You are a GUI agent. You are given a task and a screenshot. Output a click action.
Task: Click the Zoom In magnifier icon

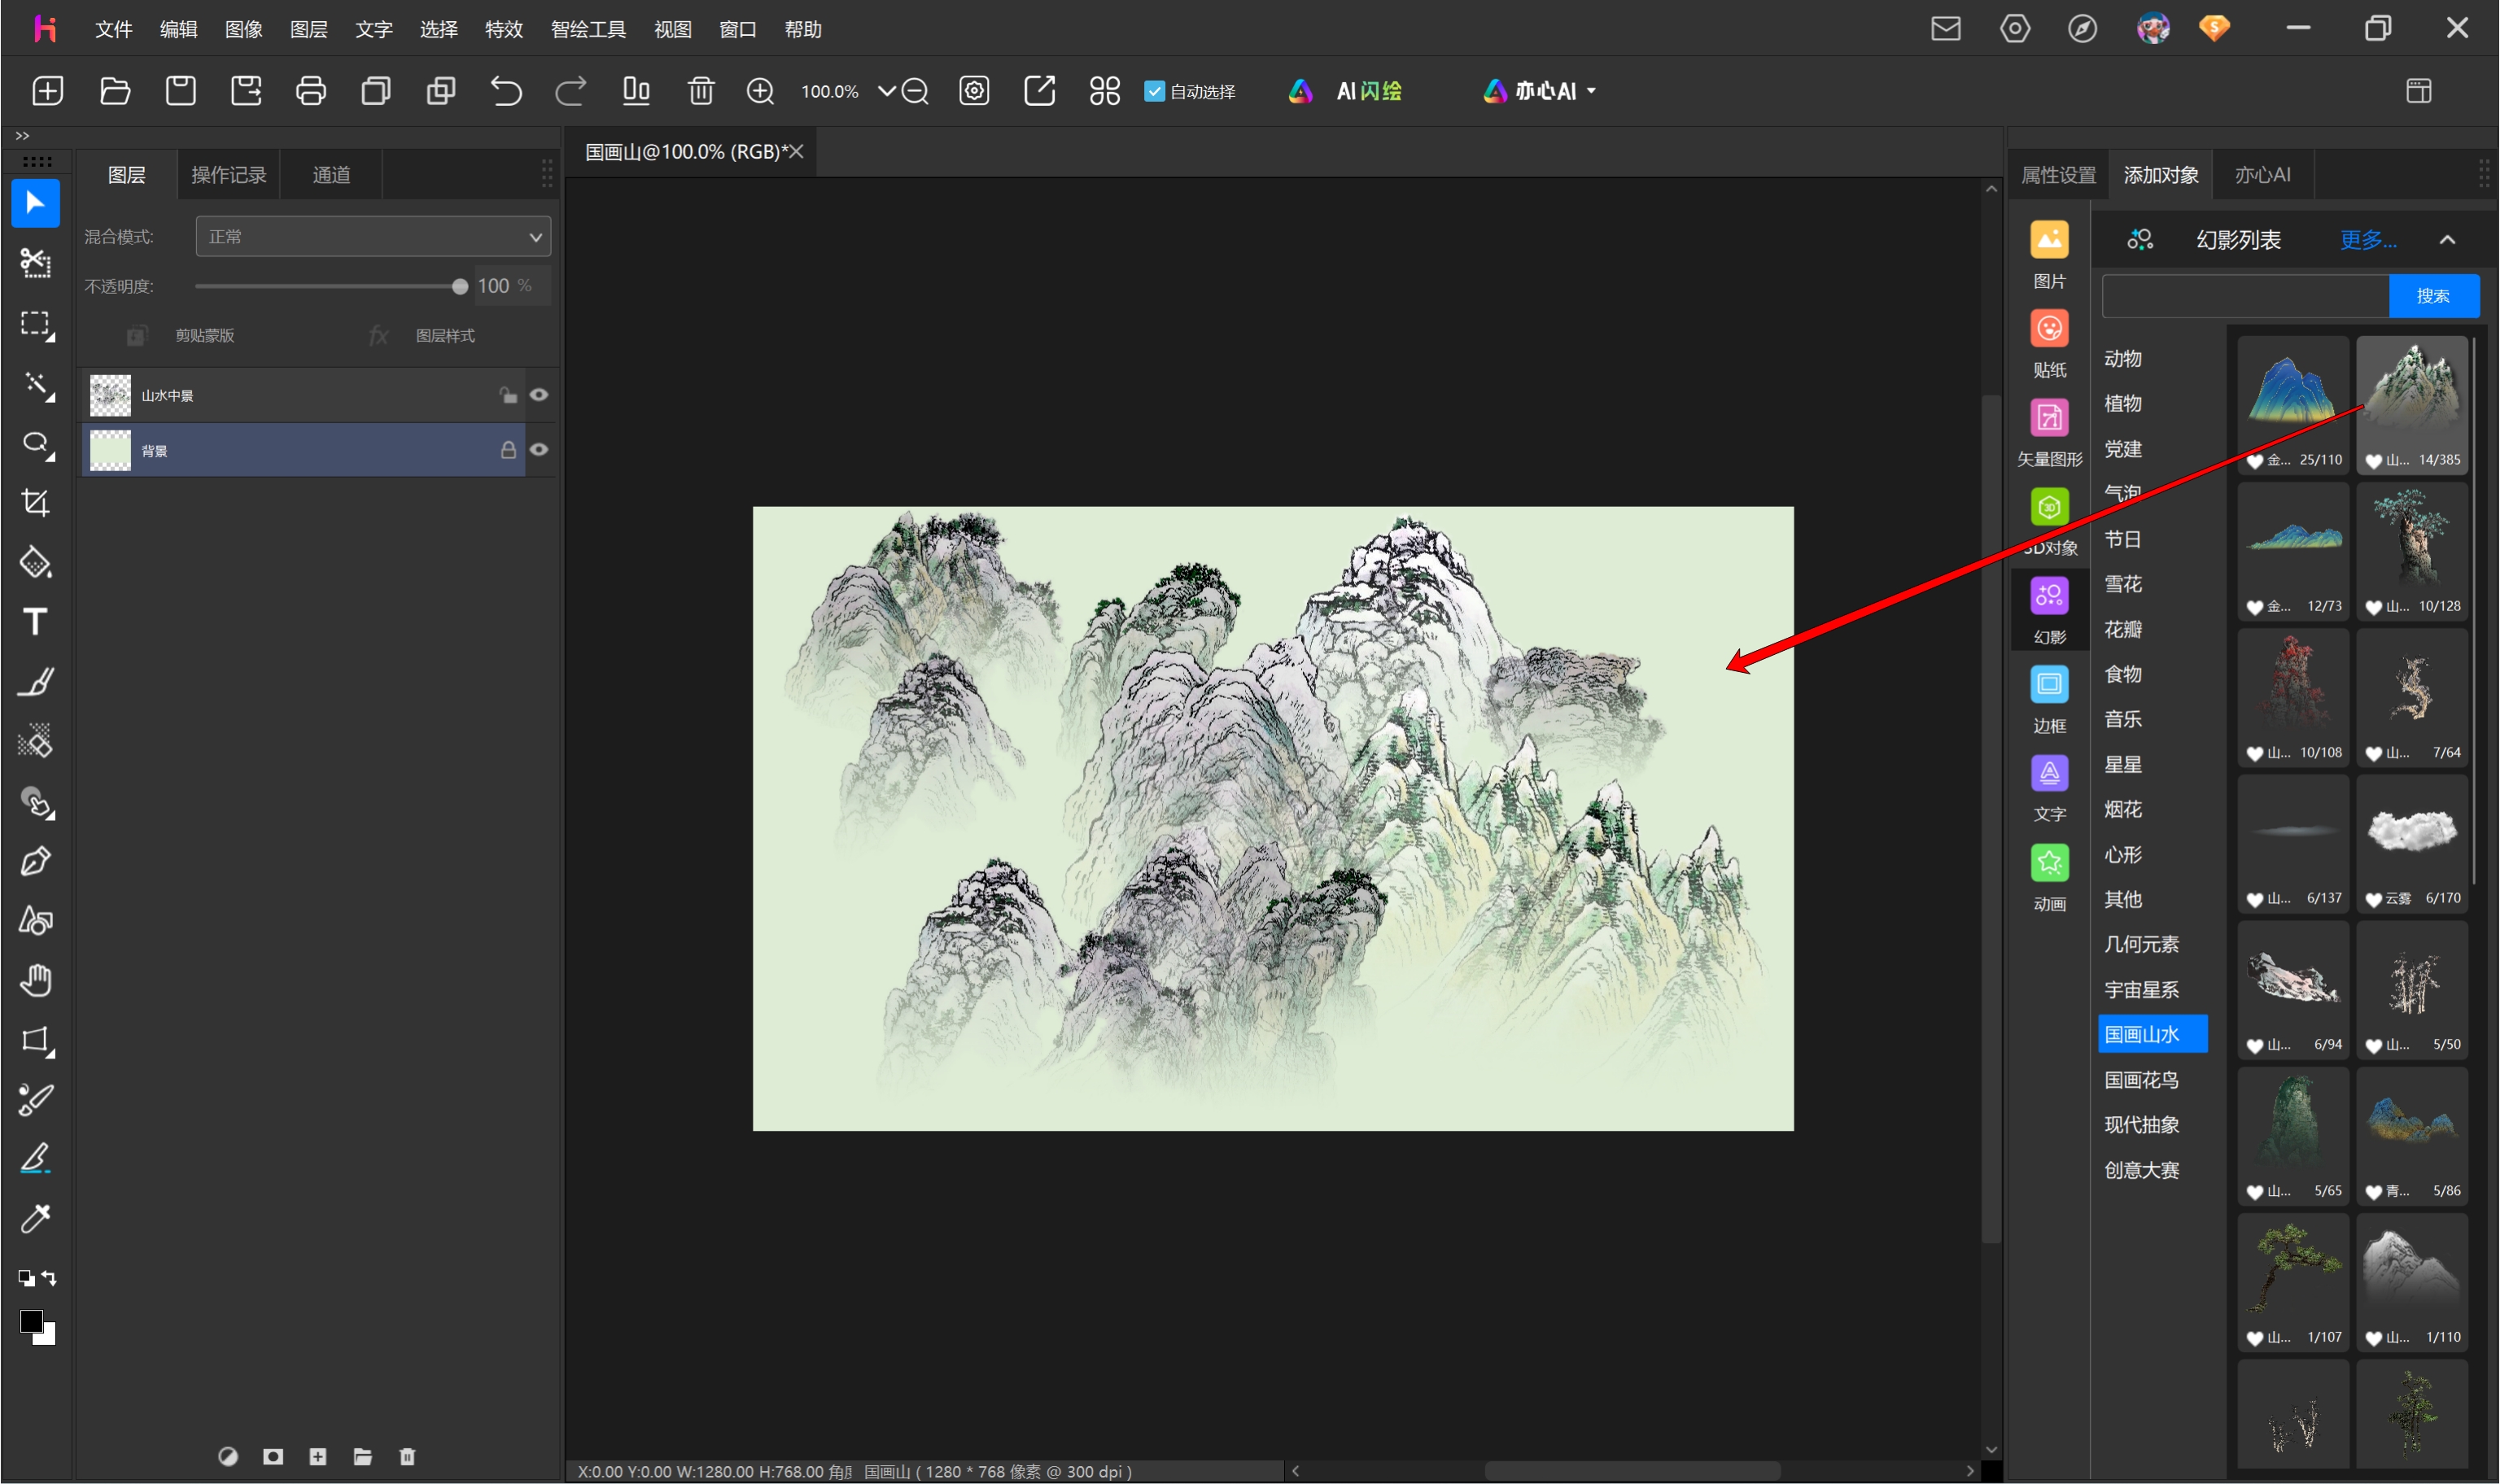tap(760, 91)
